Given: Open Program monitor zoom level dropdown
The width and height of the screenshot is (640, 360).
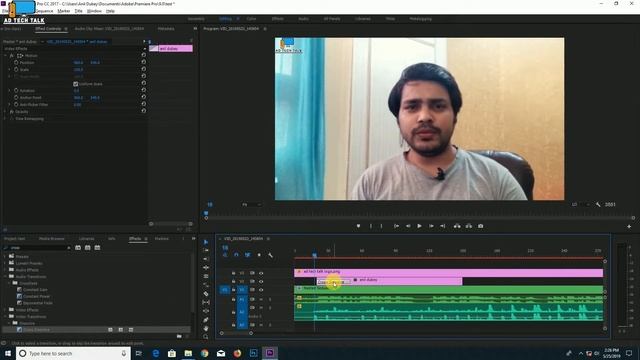Looking at the screenshot, I should [x=251, y=204].
